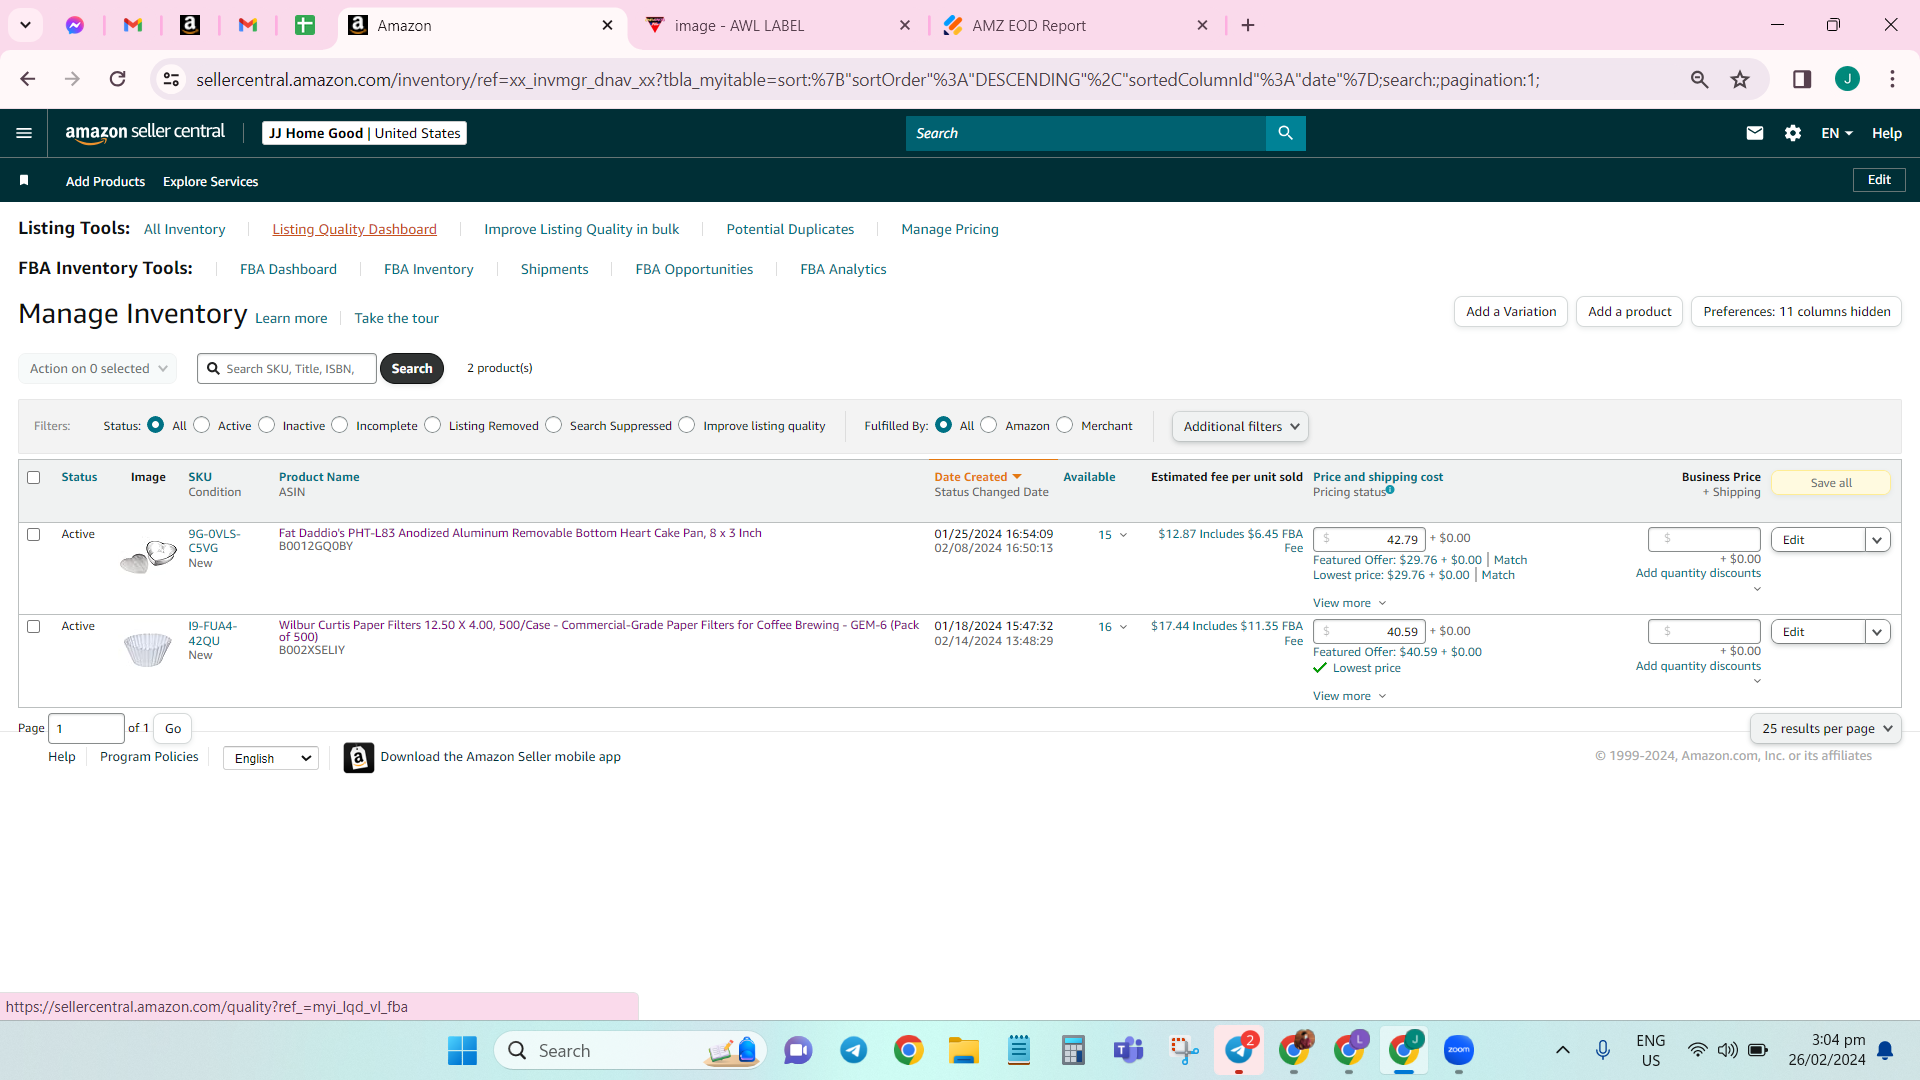Open the Calculator from the taskbar
1920x1080 pixels.
pyautogui.click(x=1073, y=1050)
